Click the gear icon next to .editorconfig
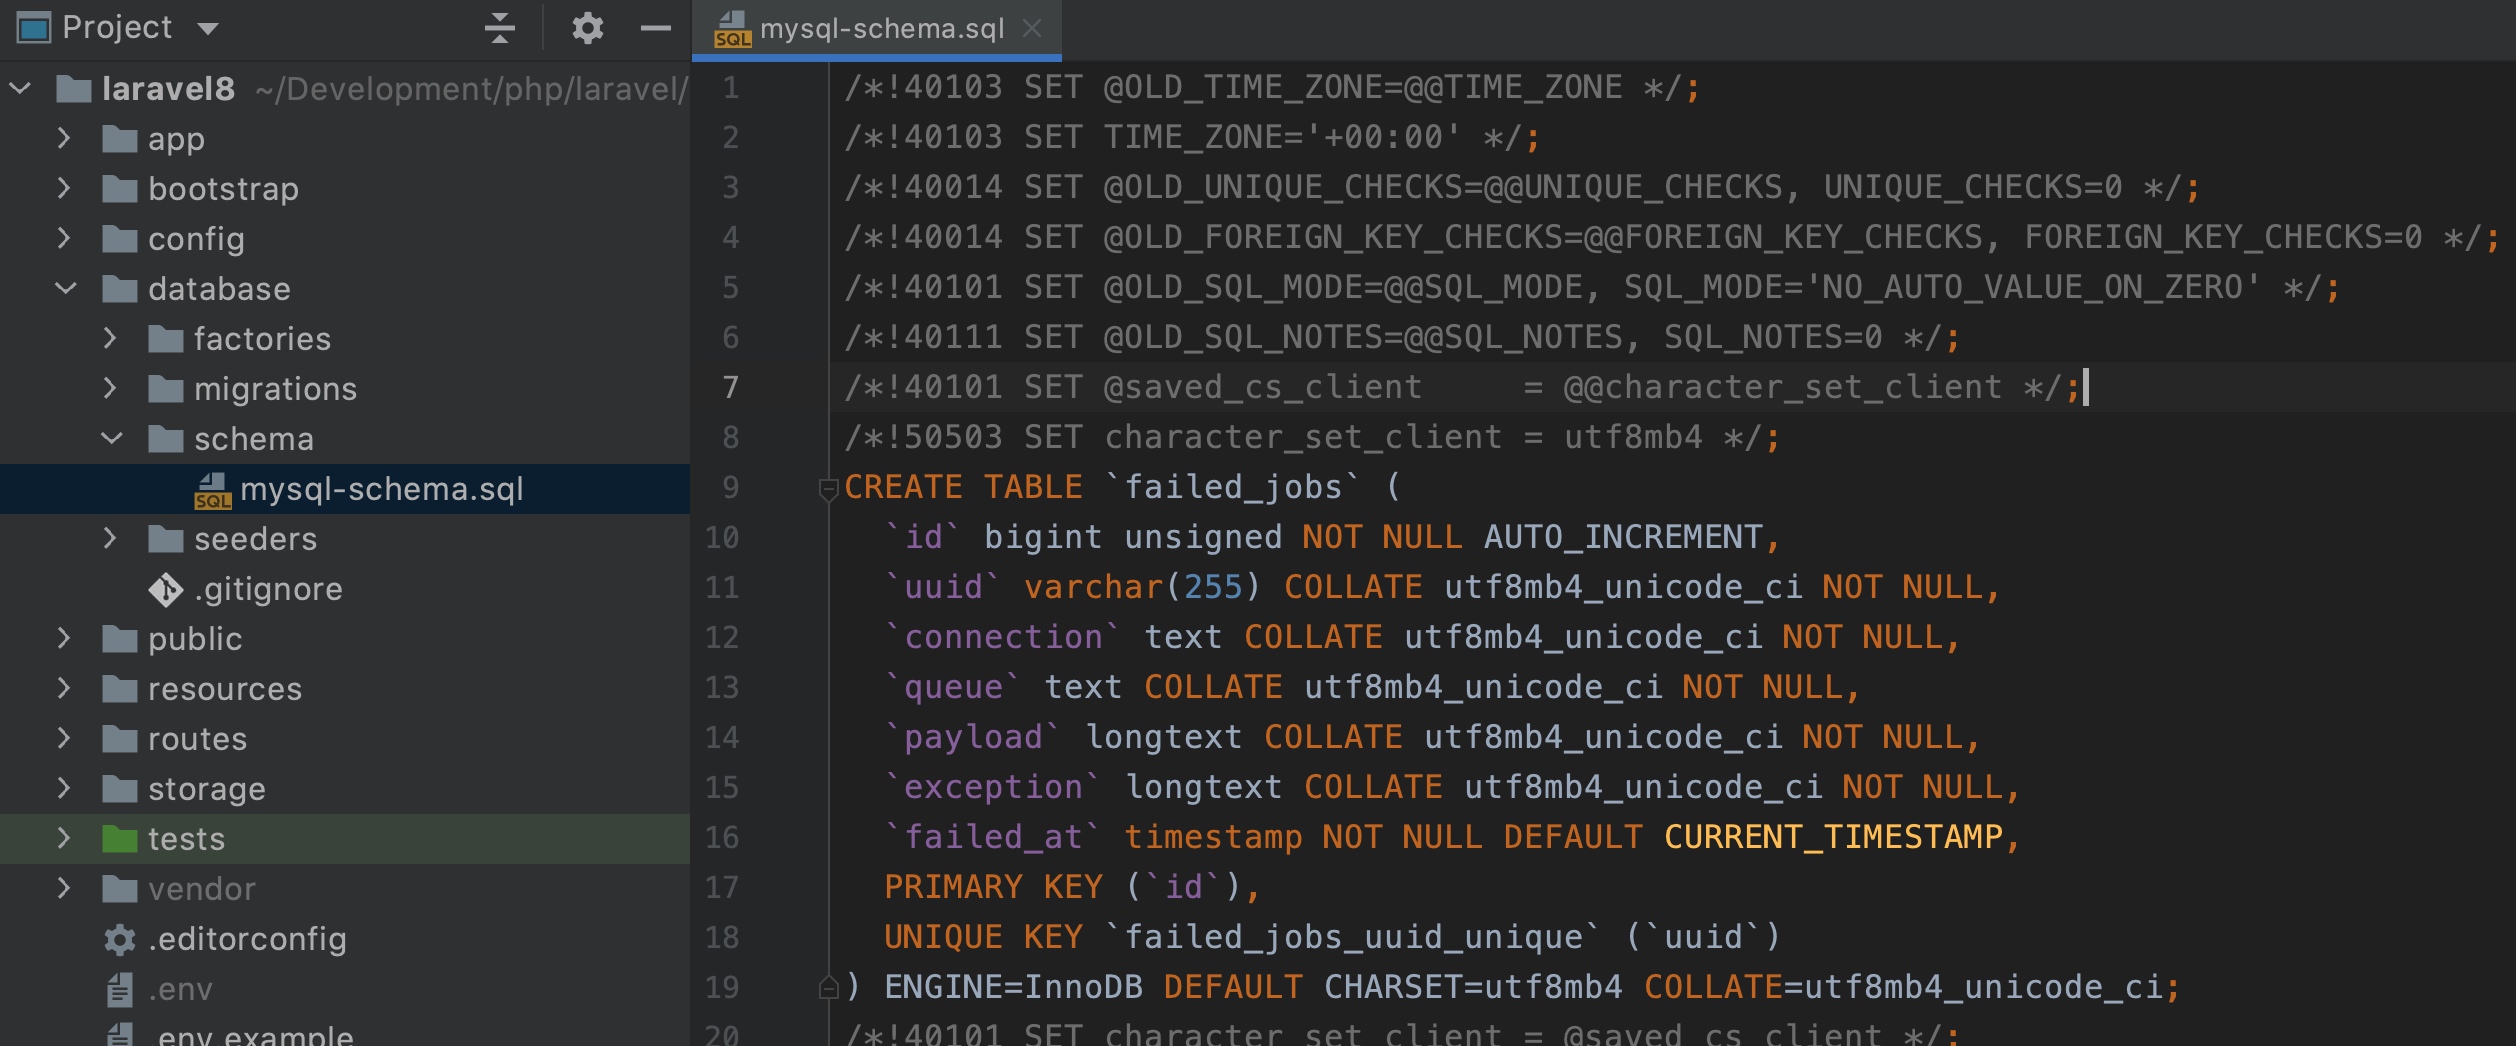This screenshot has width=2516, height=1046. (120, 939)
